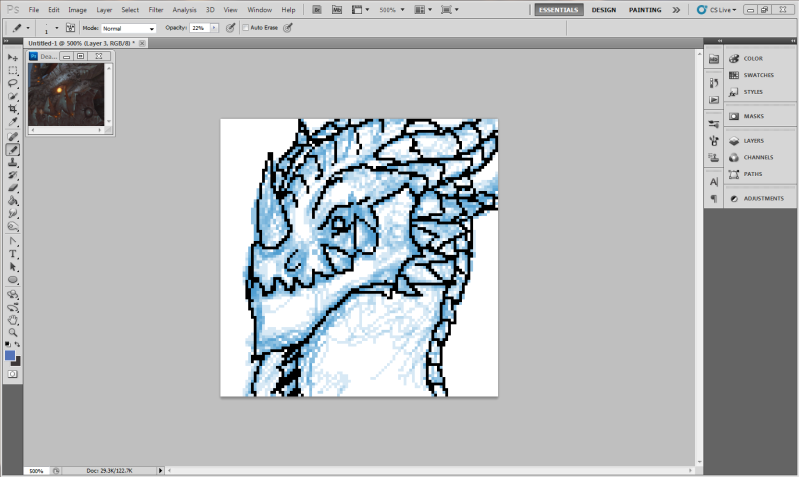Select the History Brush tool

click(x=13, y=175)
